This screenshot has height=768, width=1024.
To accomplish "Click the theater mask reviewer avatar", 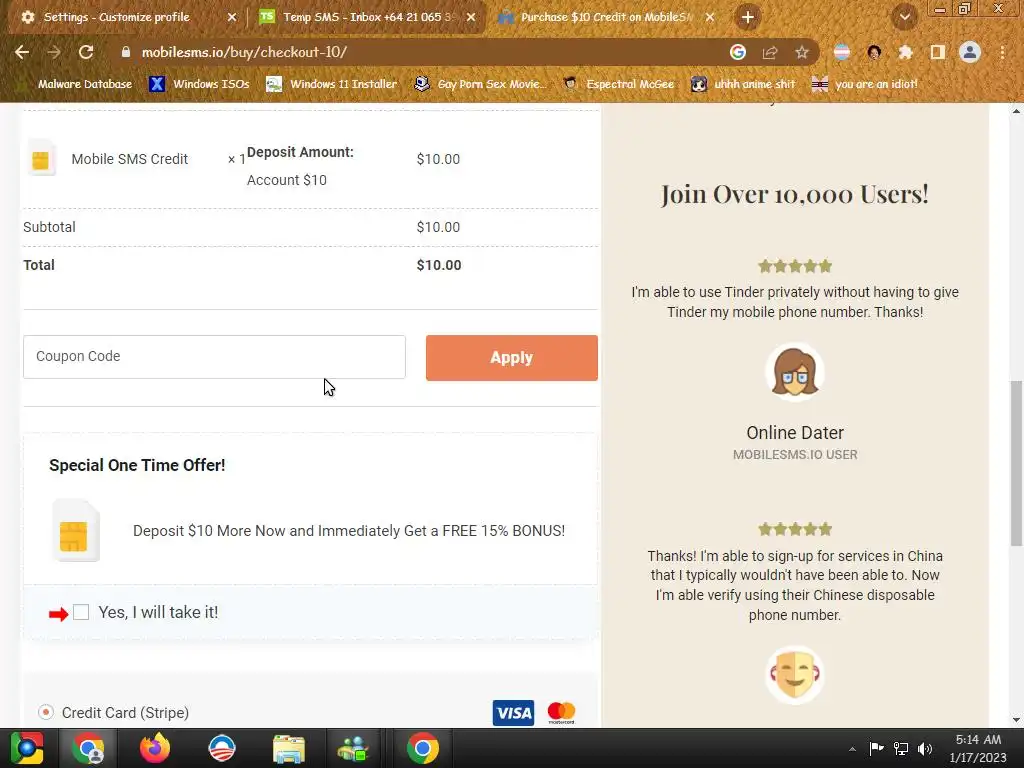I will tap(794, 675).
